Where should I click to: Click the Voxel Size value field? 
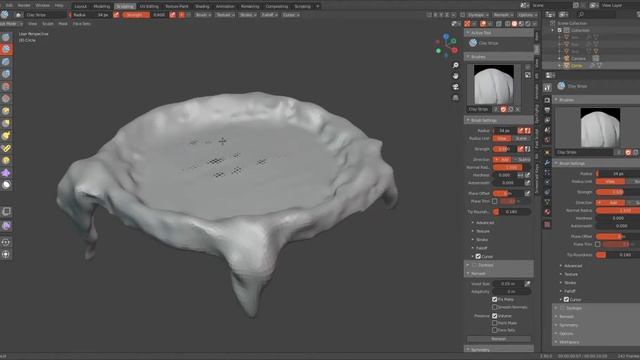[508, 284]
